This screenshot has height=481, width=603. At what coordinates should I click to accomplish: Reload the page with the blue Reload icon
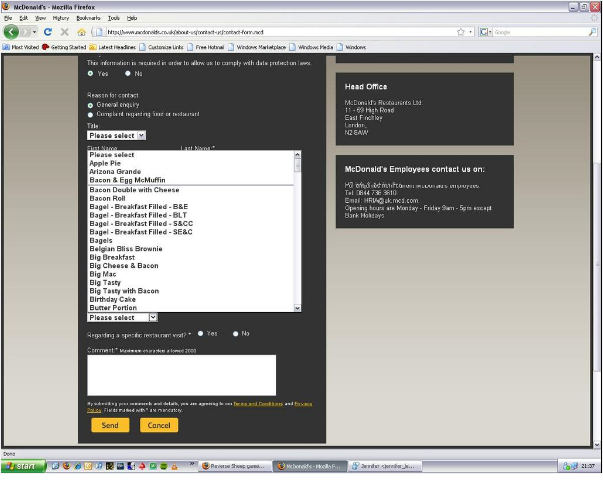(48, 32)
